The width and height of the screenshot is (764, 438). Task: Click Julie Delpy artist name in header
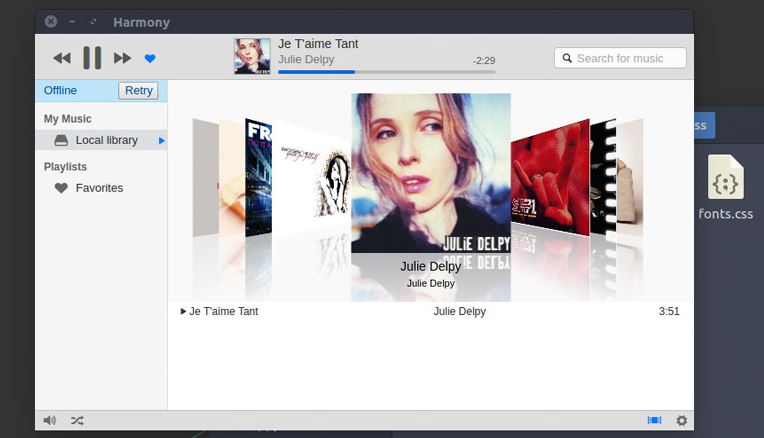tap(306, 59)
